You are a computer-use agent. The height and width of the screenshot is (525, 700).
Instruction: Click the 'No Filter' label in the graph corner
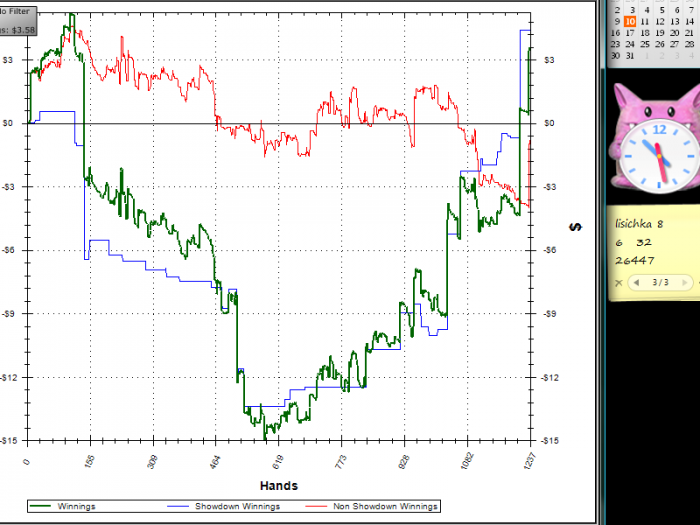coord(15,11)
